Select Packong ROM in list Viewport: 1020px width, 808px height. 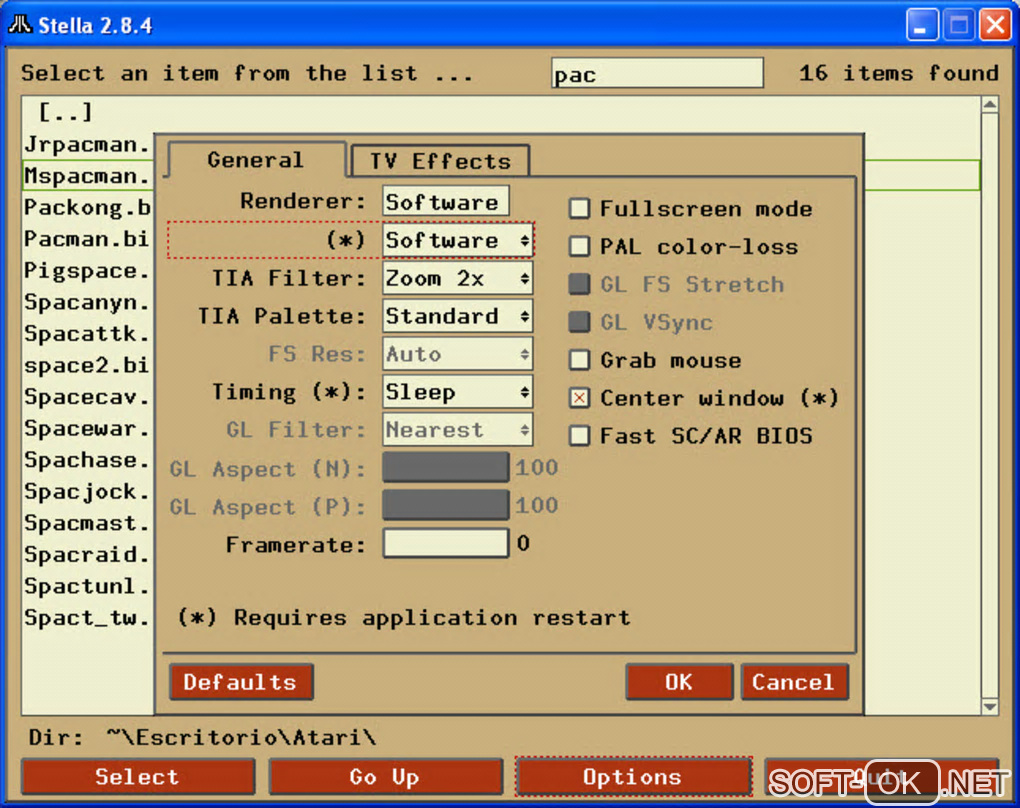tap(87, 208)
